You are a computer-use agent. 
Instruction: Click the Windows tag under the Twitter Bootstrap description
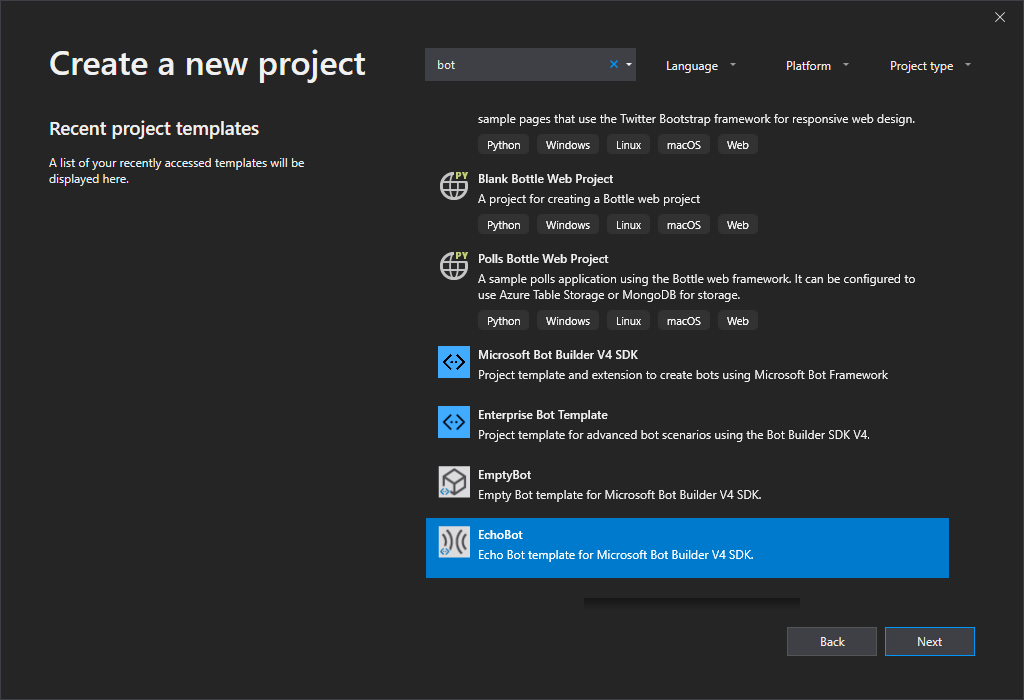pyautogui.click(x=568, y=145)
